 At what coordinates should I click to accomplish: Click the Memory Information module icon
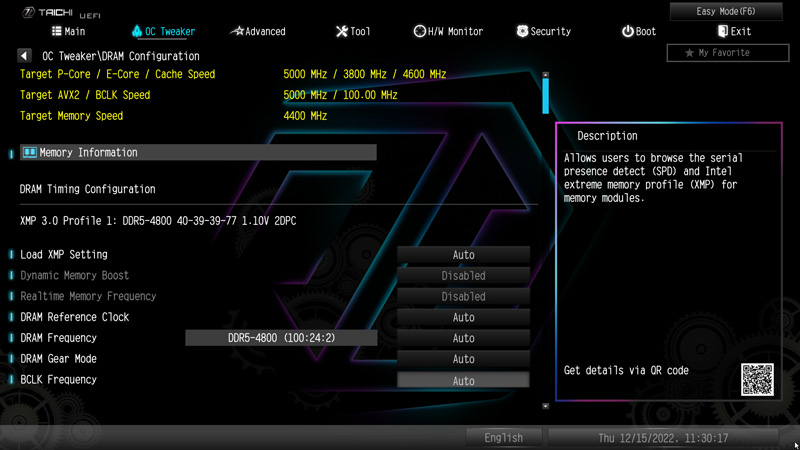pos(30,153)
